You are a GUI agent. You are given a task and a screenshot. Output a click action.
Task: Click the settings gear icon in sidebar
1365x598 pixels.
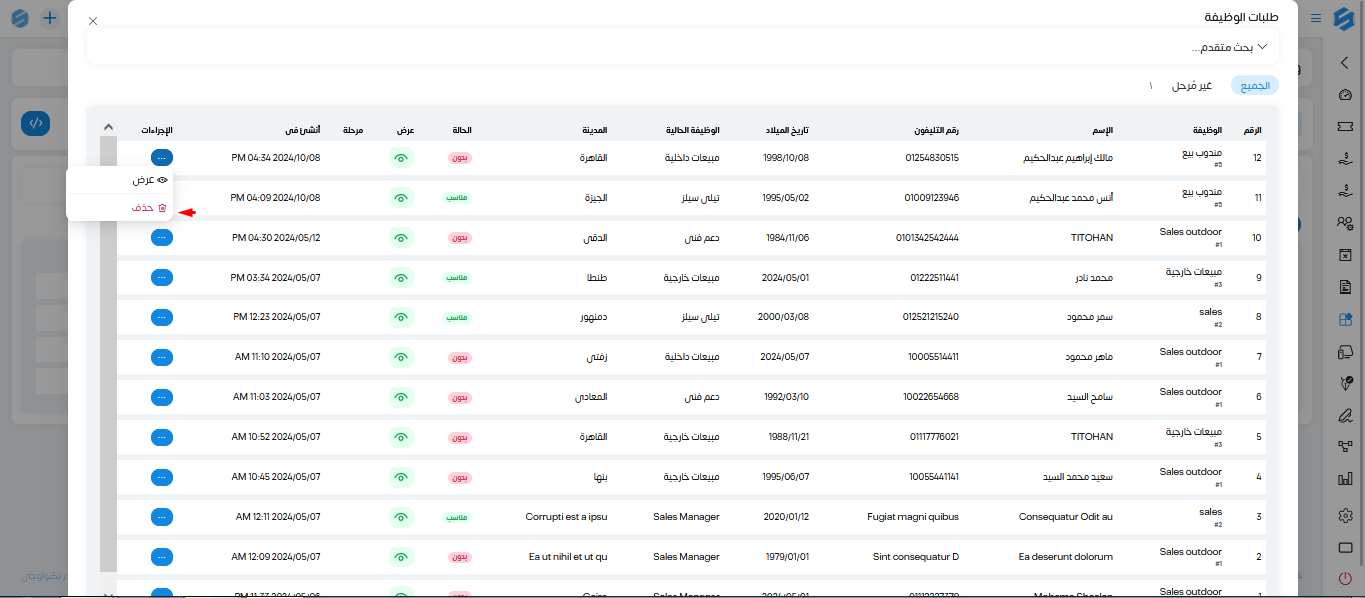tap(1345, 515)
